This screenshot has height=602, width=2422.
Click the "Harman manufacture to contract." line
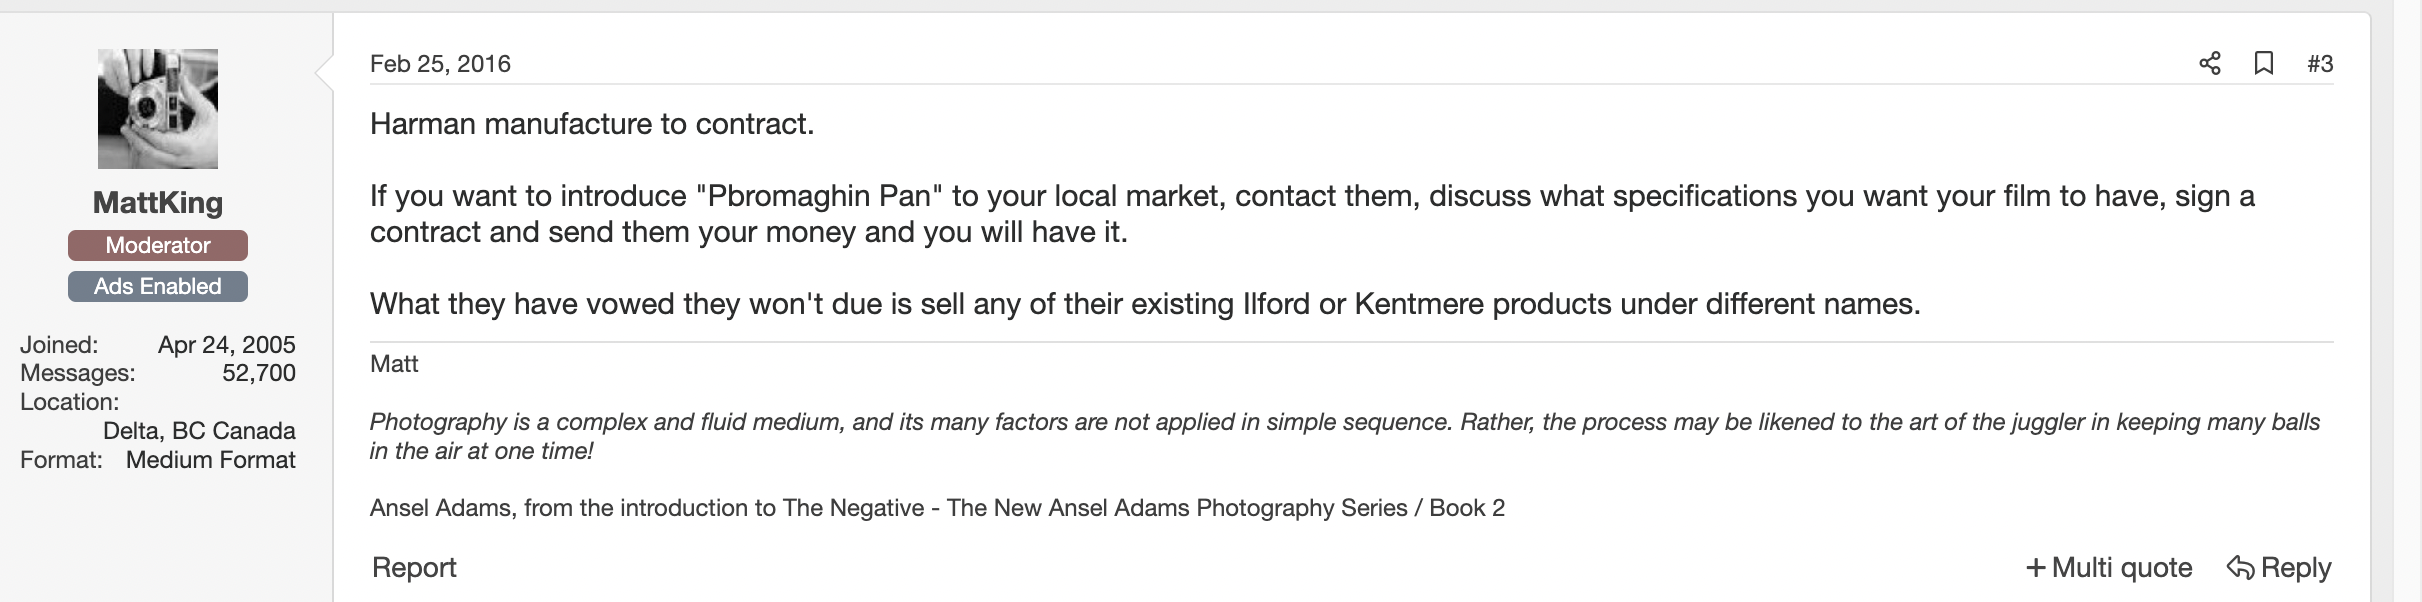(592, 124)
